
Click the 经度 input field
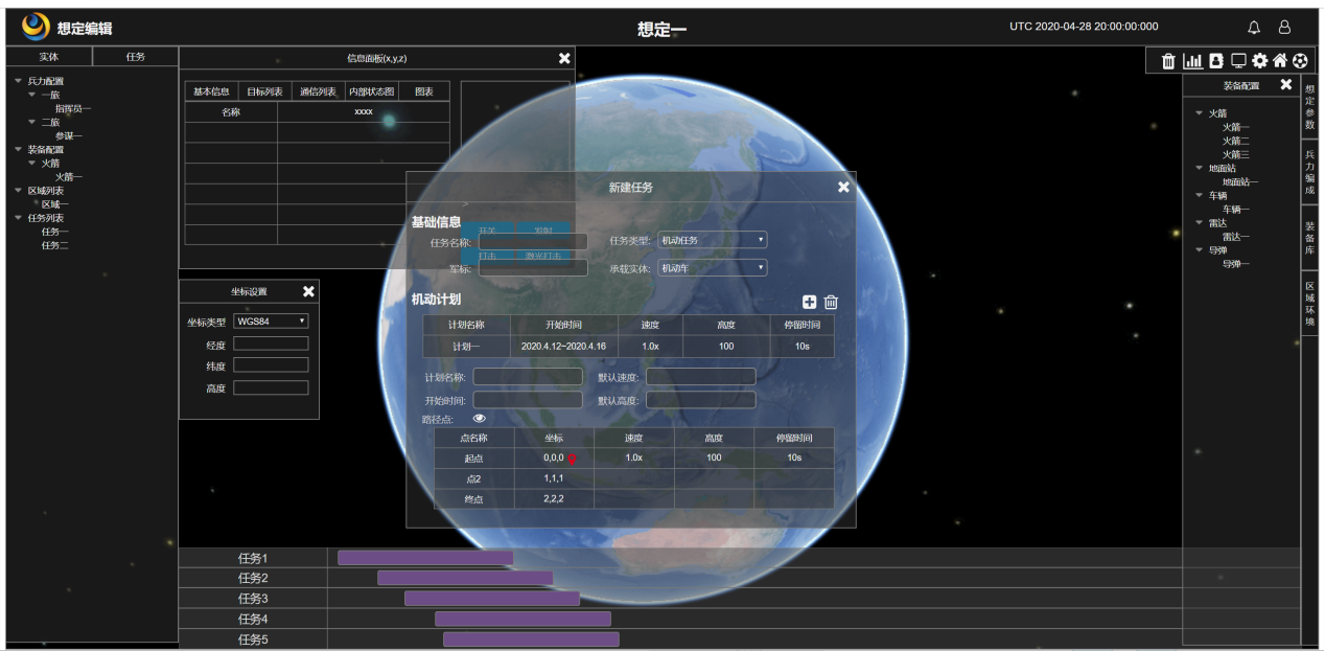271,344
